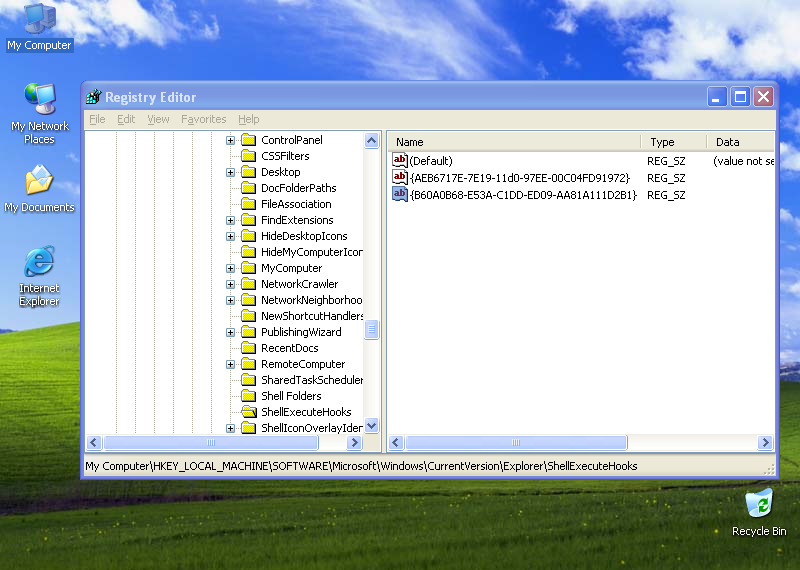This screenshot has height=570, width=800.
Task: Expand the ControlPanel key
Action: click(x=231, y=140)
